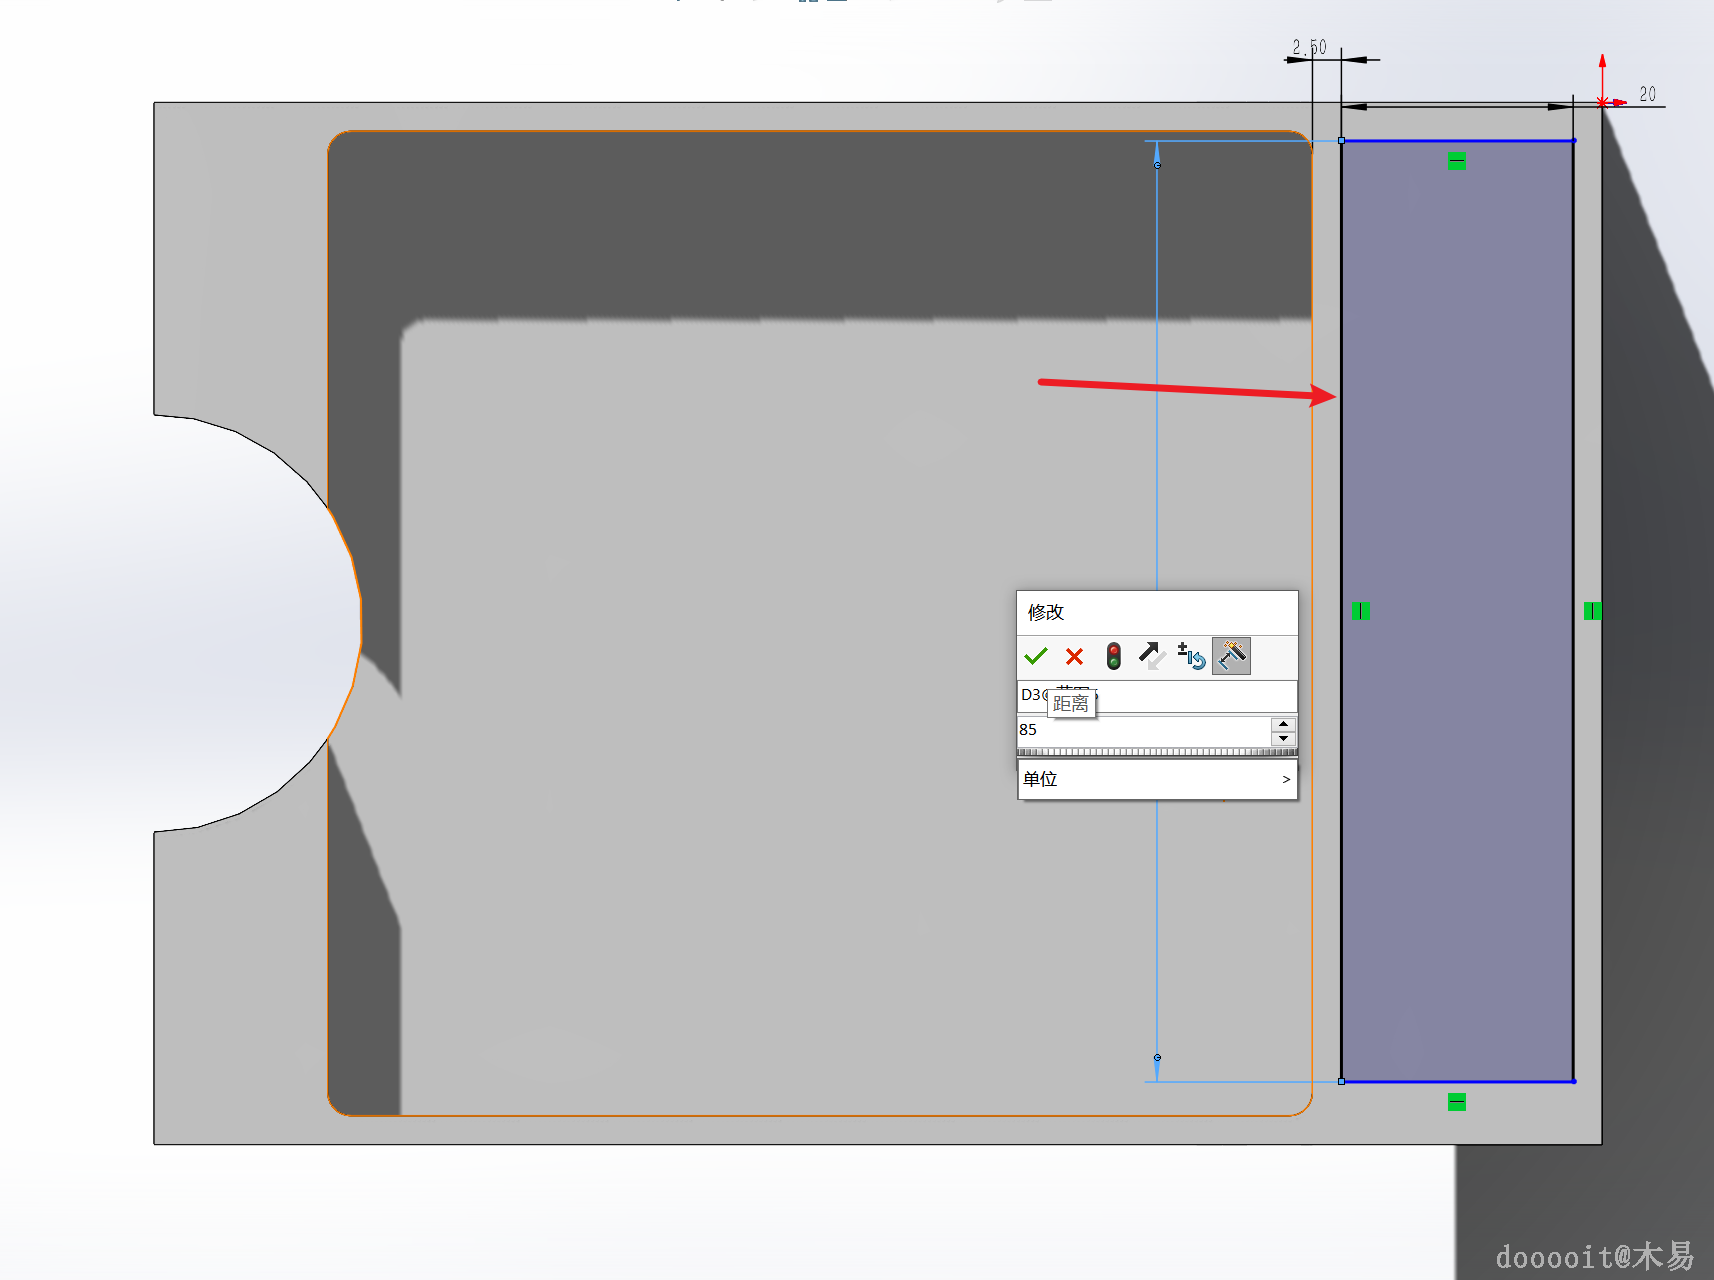Screen dimensions: 1714x1280
Task: Click the value field showing 85
Action: click(1144, 730)
